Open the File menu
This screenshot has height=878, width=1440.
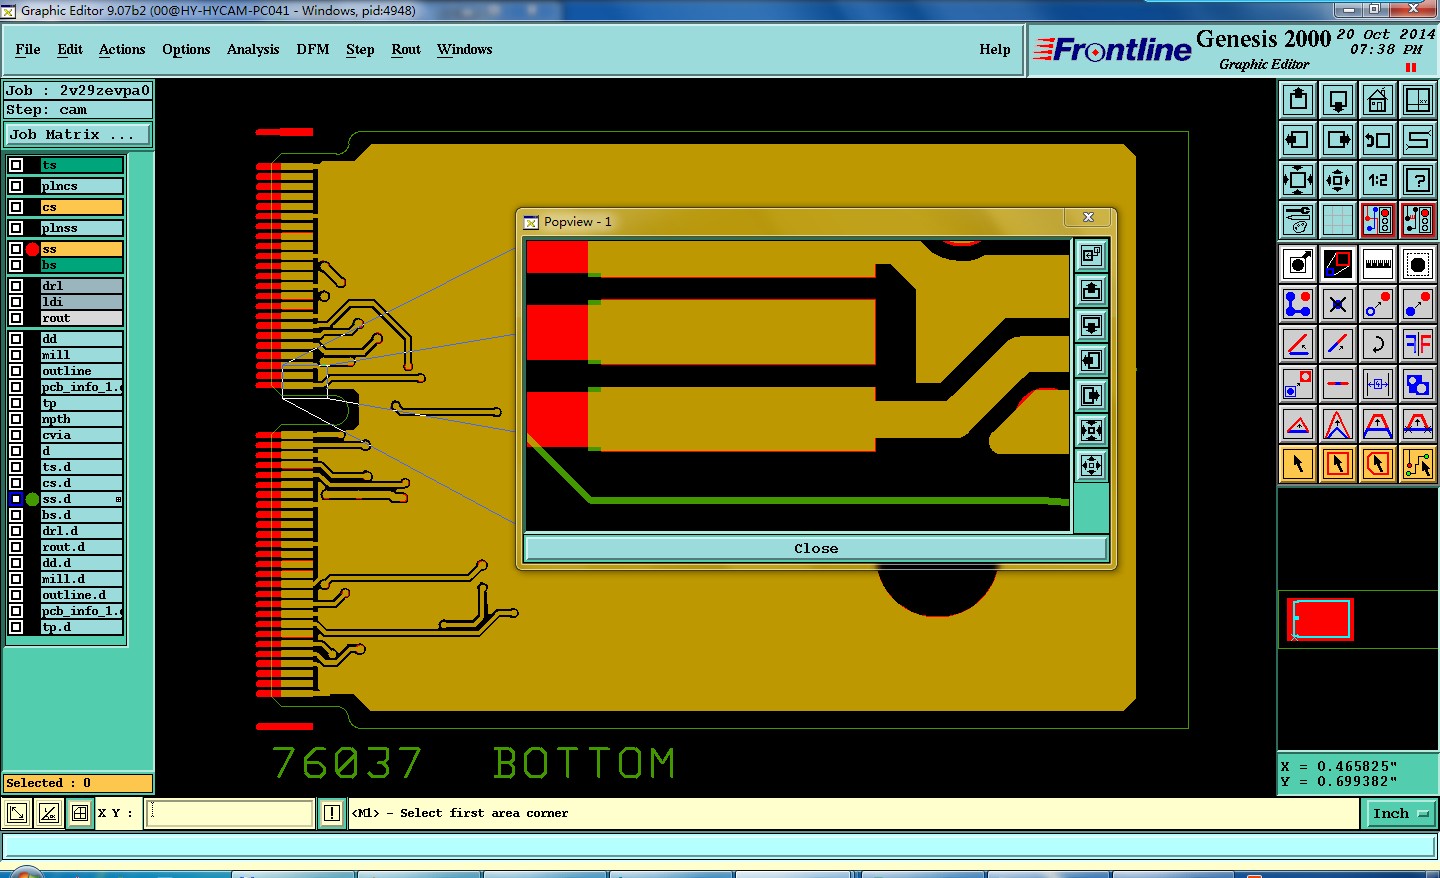tap(28, 49)
